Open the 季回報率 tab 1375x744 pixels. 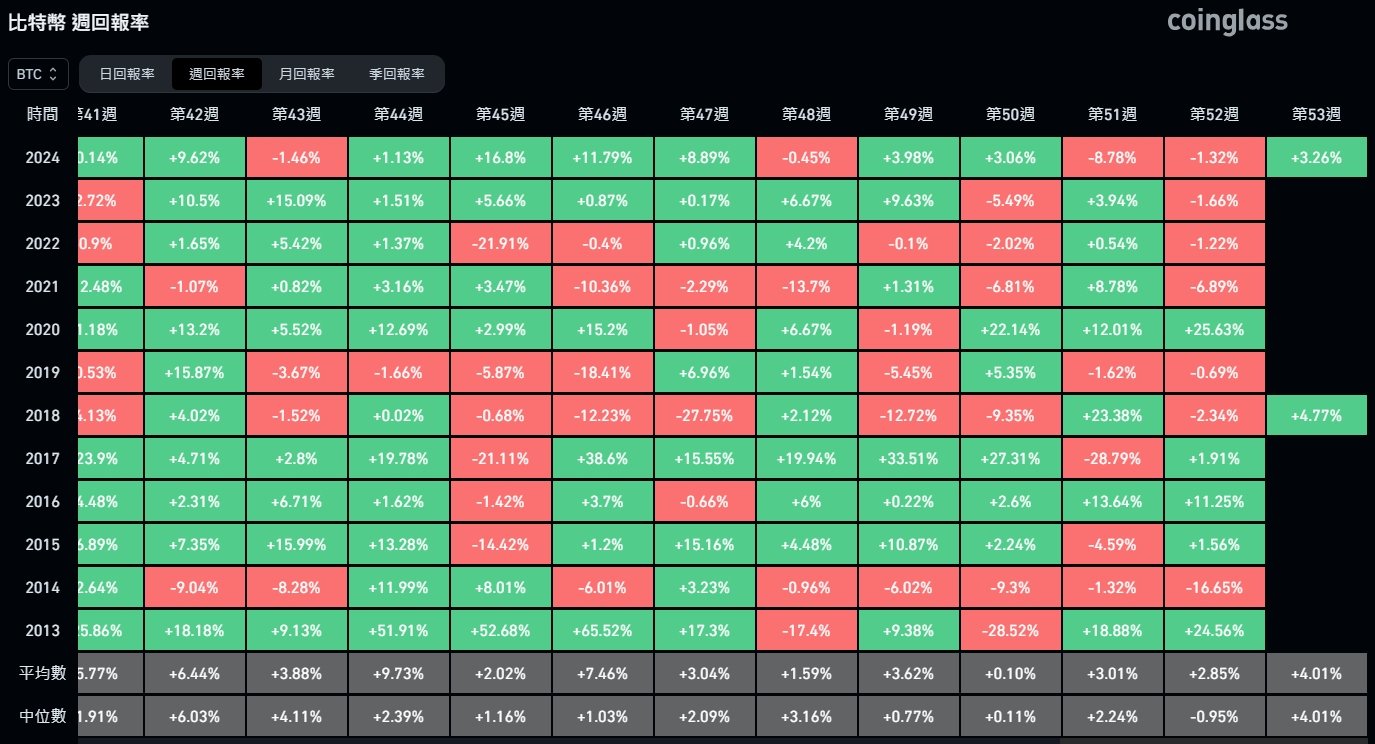click(x=397, y=74)
